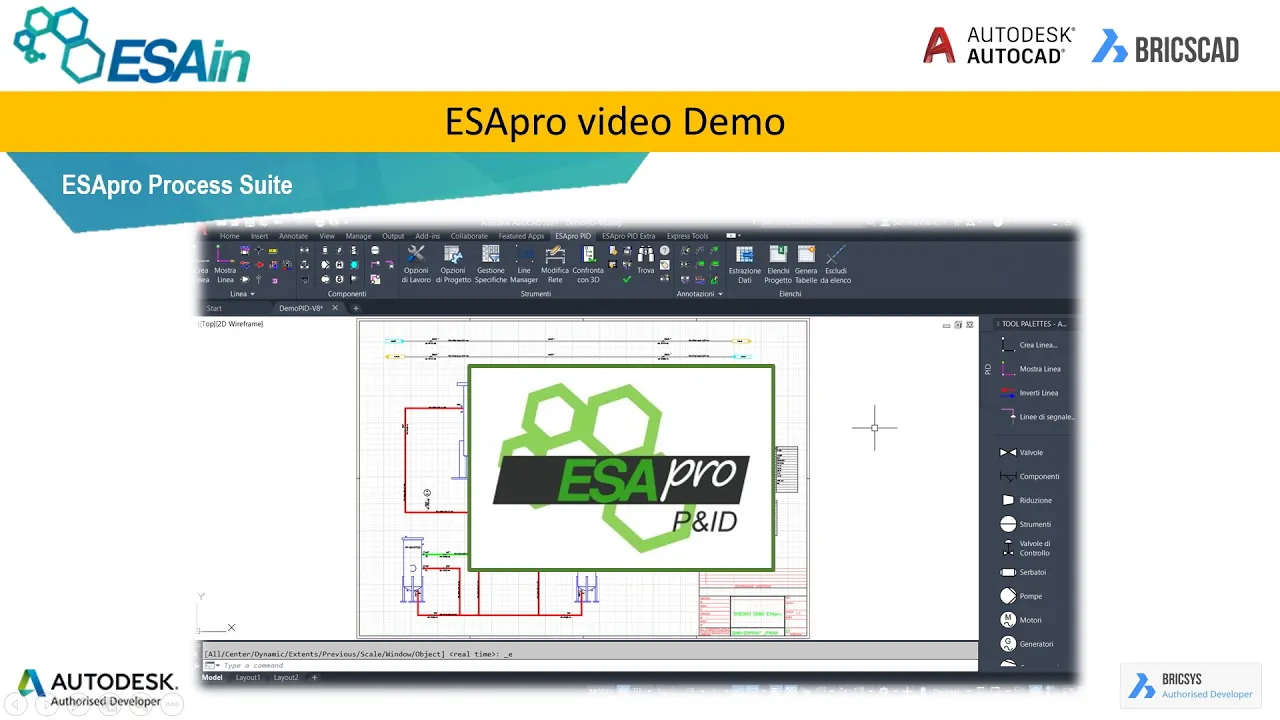Select the Modifica Rete tool
Viewport: 1280px width, 720px height.
[x=555, y=264]
